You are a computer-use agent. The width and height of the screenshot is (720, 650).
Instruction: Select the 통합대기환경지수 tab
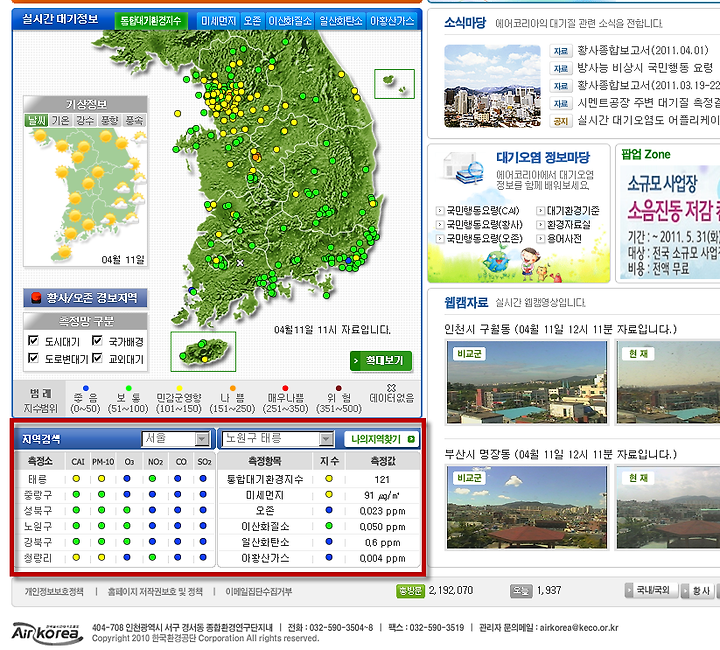151,21
